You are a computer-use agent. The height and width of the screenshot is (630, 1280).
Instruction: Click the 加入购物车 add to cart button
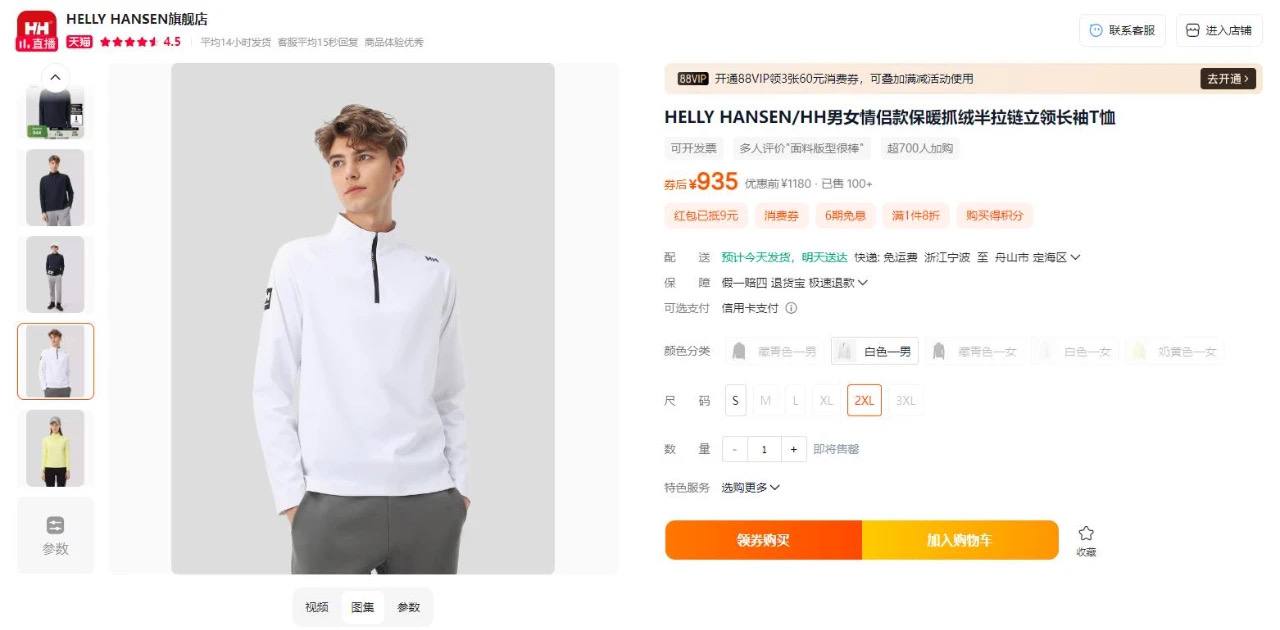(960, 540)
